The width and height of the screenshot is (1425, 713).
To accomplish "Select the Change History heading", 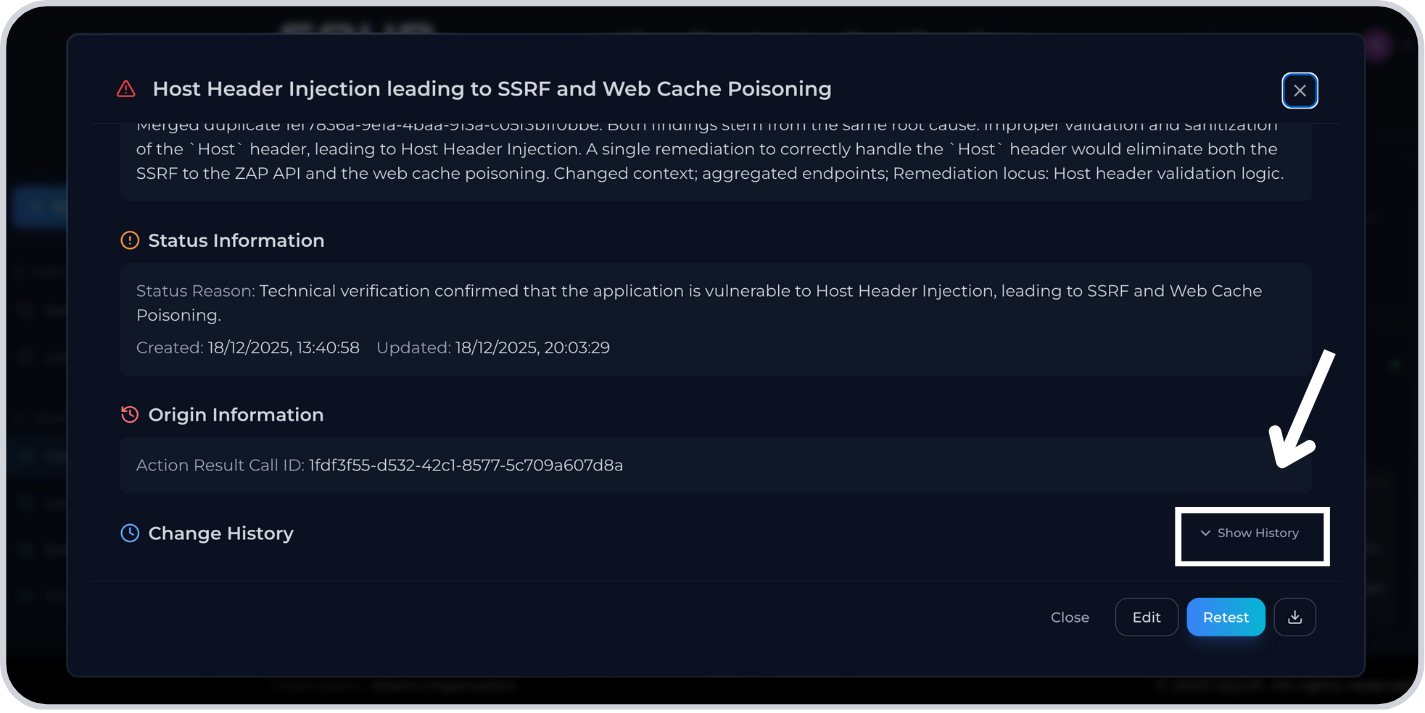I will point(220,533).
